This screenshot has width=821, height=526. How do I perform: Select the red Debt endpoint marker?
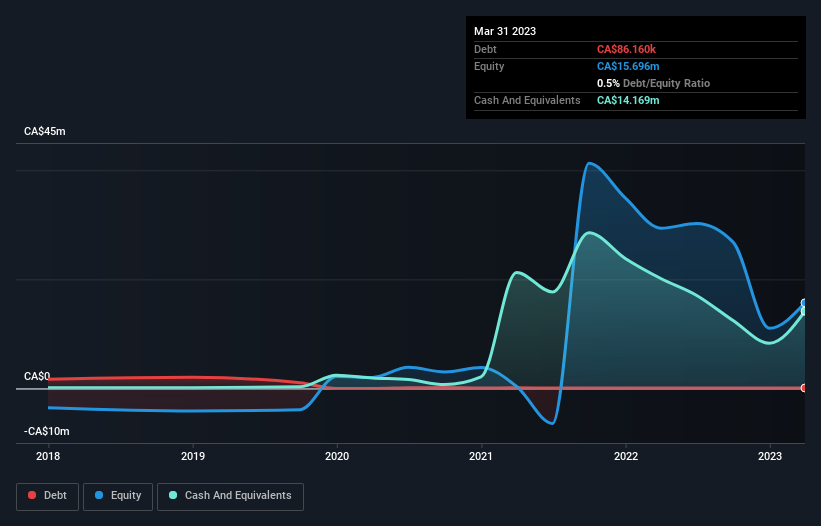(804, 388)
